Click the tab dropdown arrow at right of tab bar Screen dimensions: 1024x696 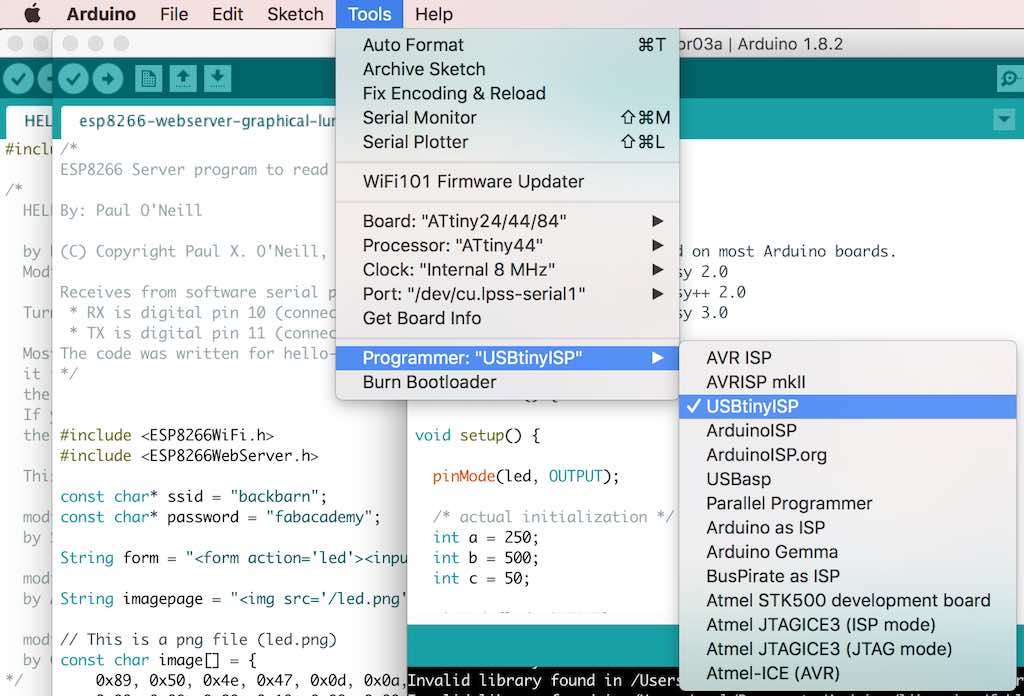(x=1004, y=119)
